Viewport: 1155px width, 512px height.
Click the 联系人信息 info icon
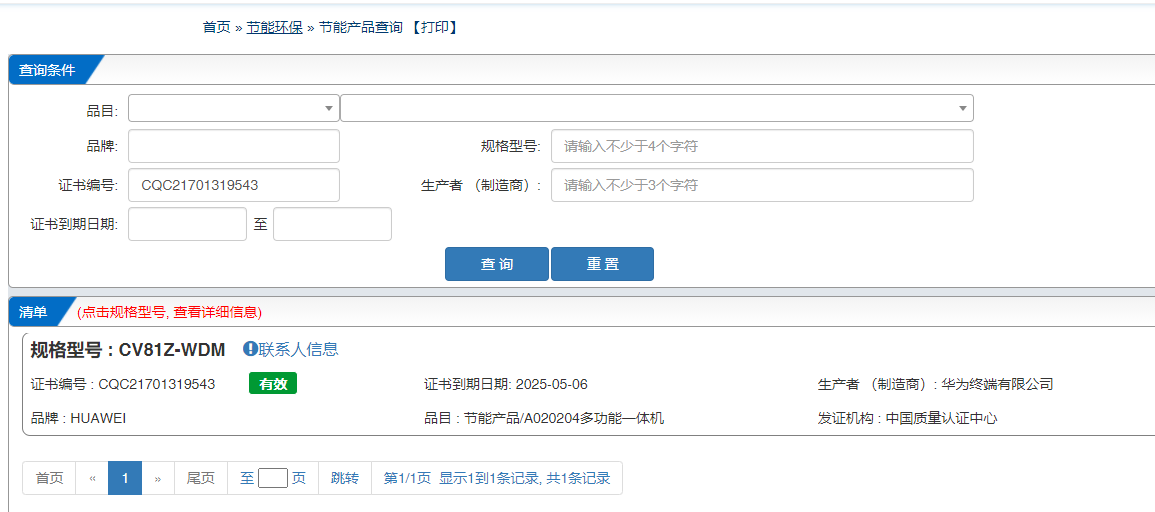[x=250, y=348]
